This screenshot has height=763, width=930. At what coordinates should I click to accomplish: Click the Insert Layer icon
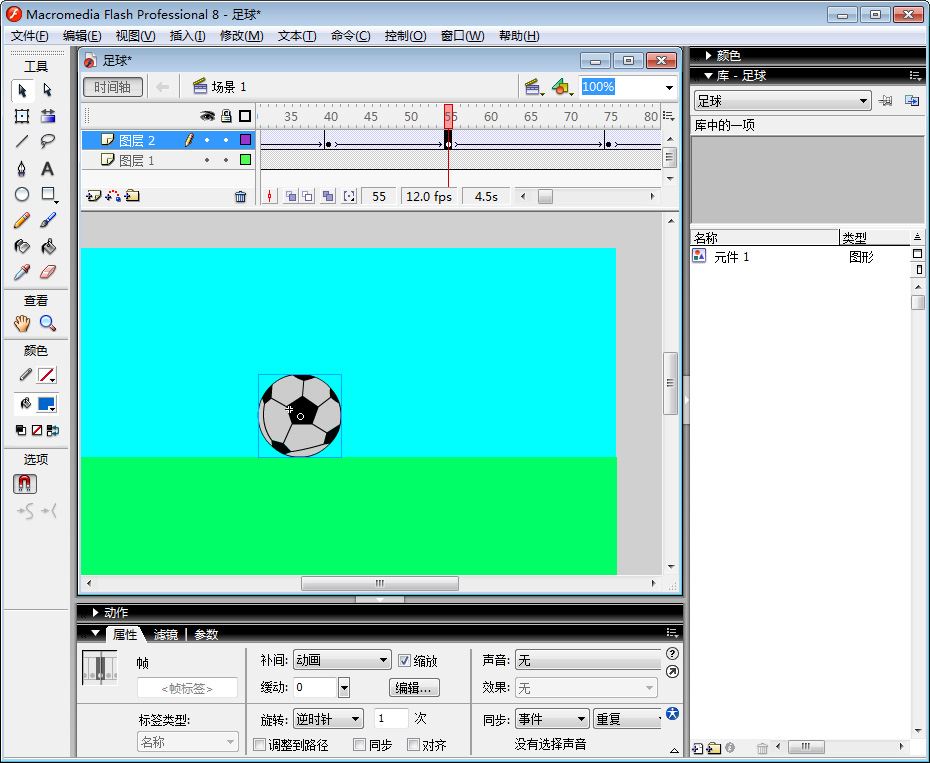click(93, 196)
